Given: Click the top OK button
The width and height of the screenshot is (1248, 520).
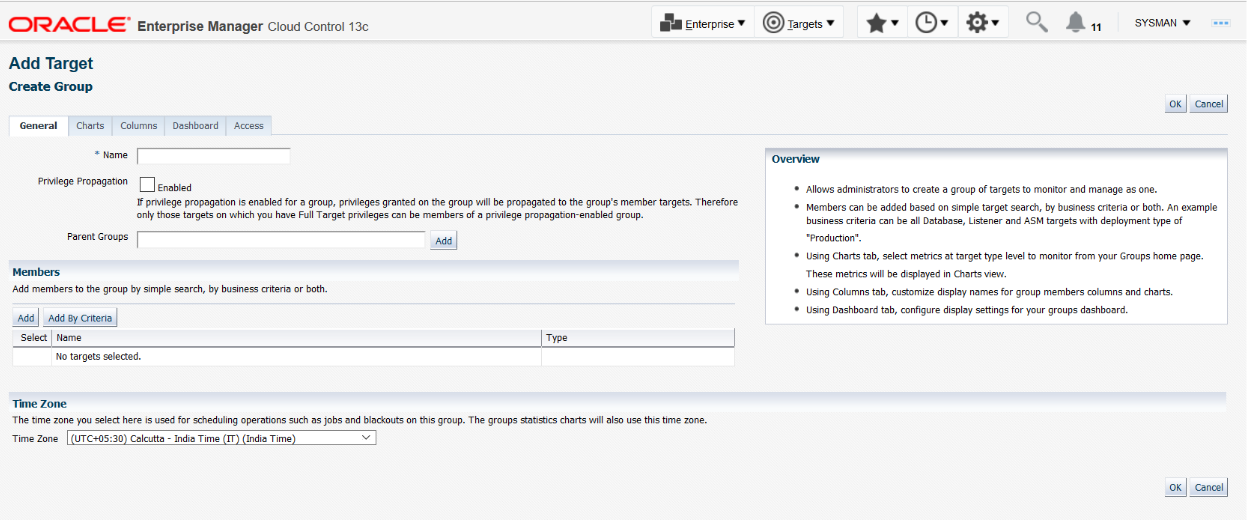Looking at the screenshot, I should coord(1176,104).
